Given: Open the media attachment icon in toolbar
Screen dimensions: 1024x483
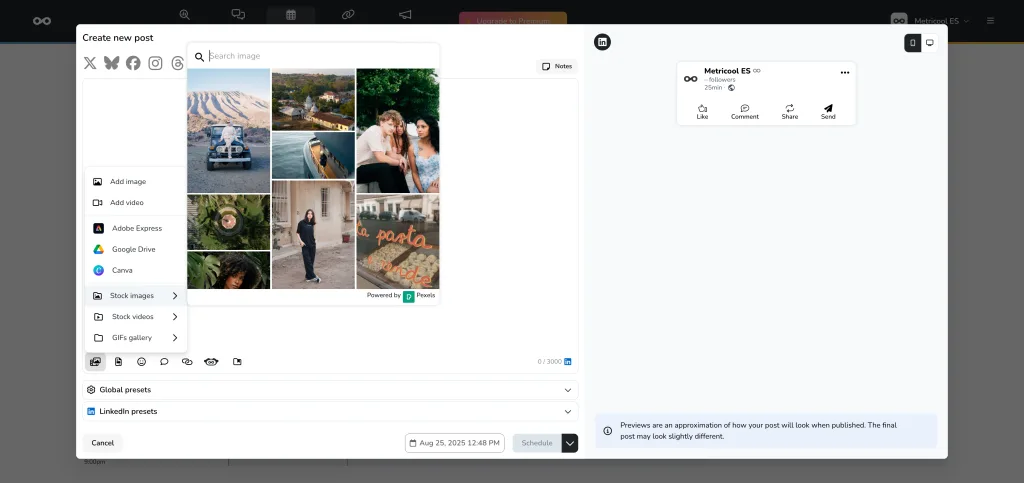Looking at the screenshot, I should click(95, 362).
